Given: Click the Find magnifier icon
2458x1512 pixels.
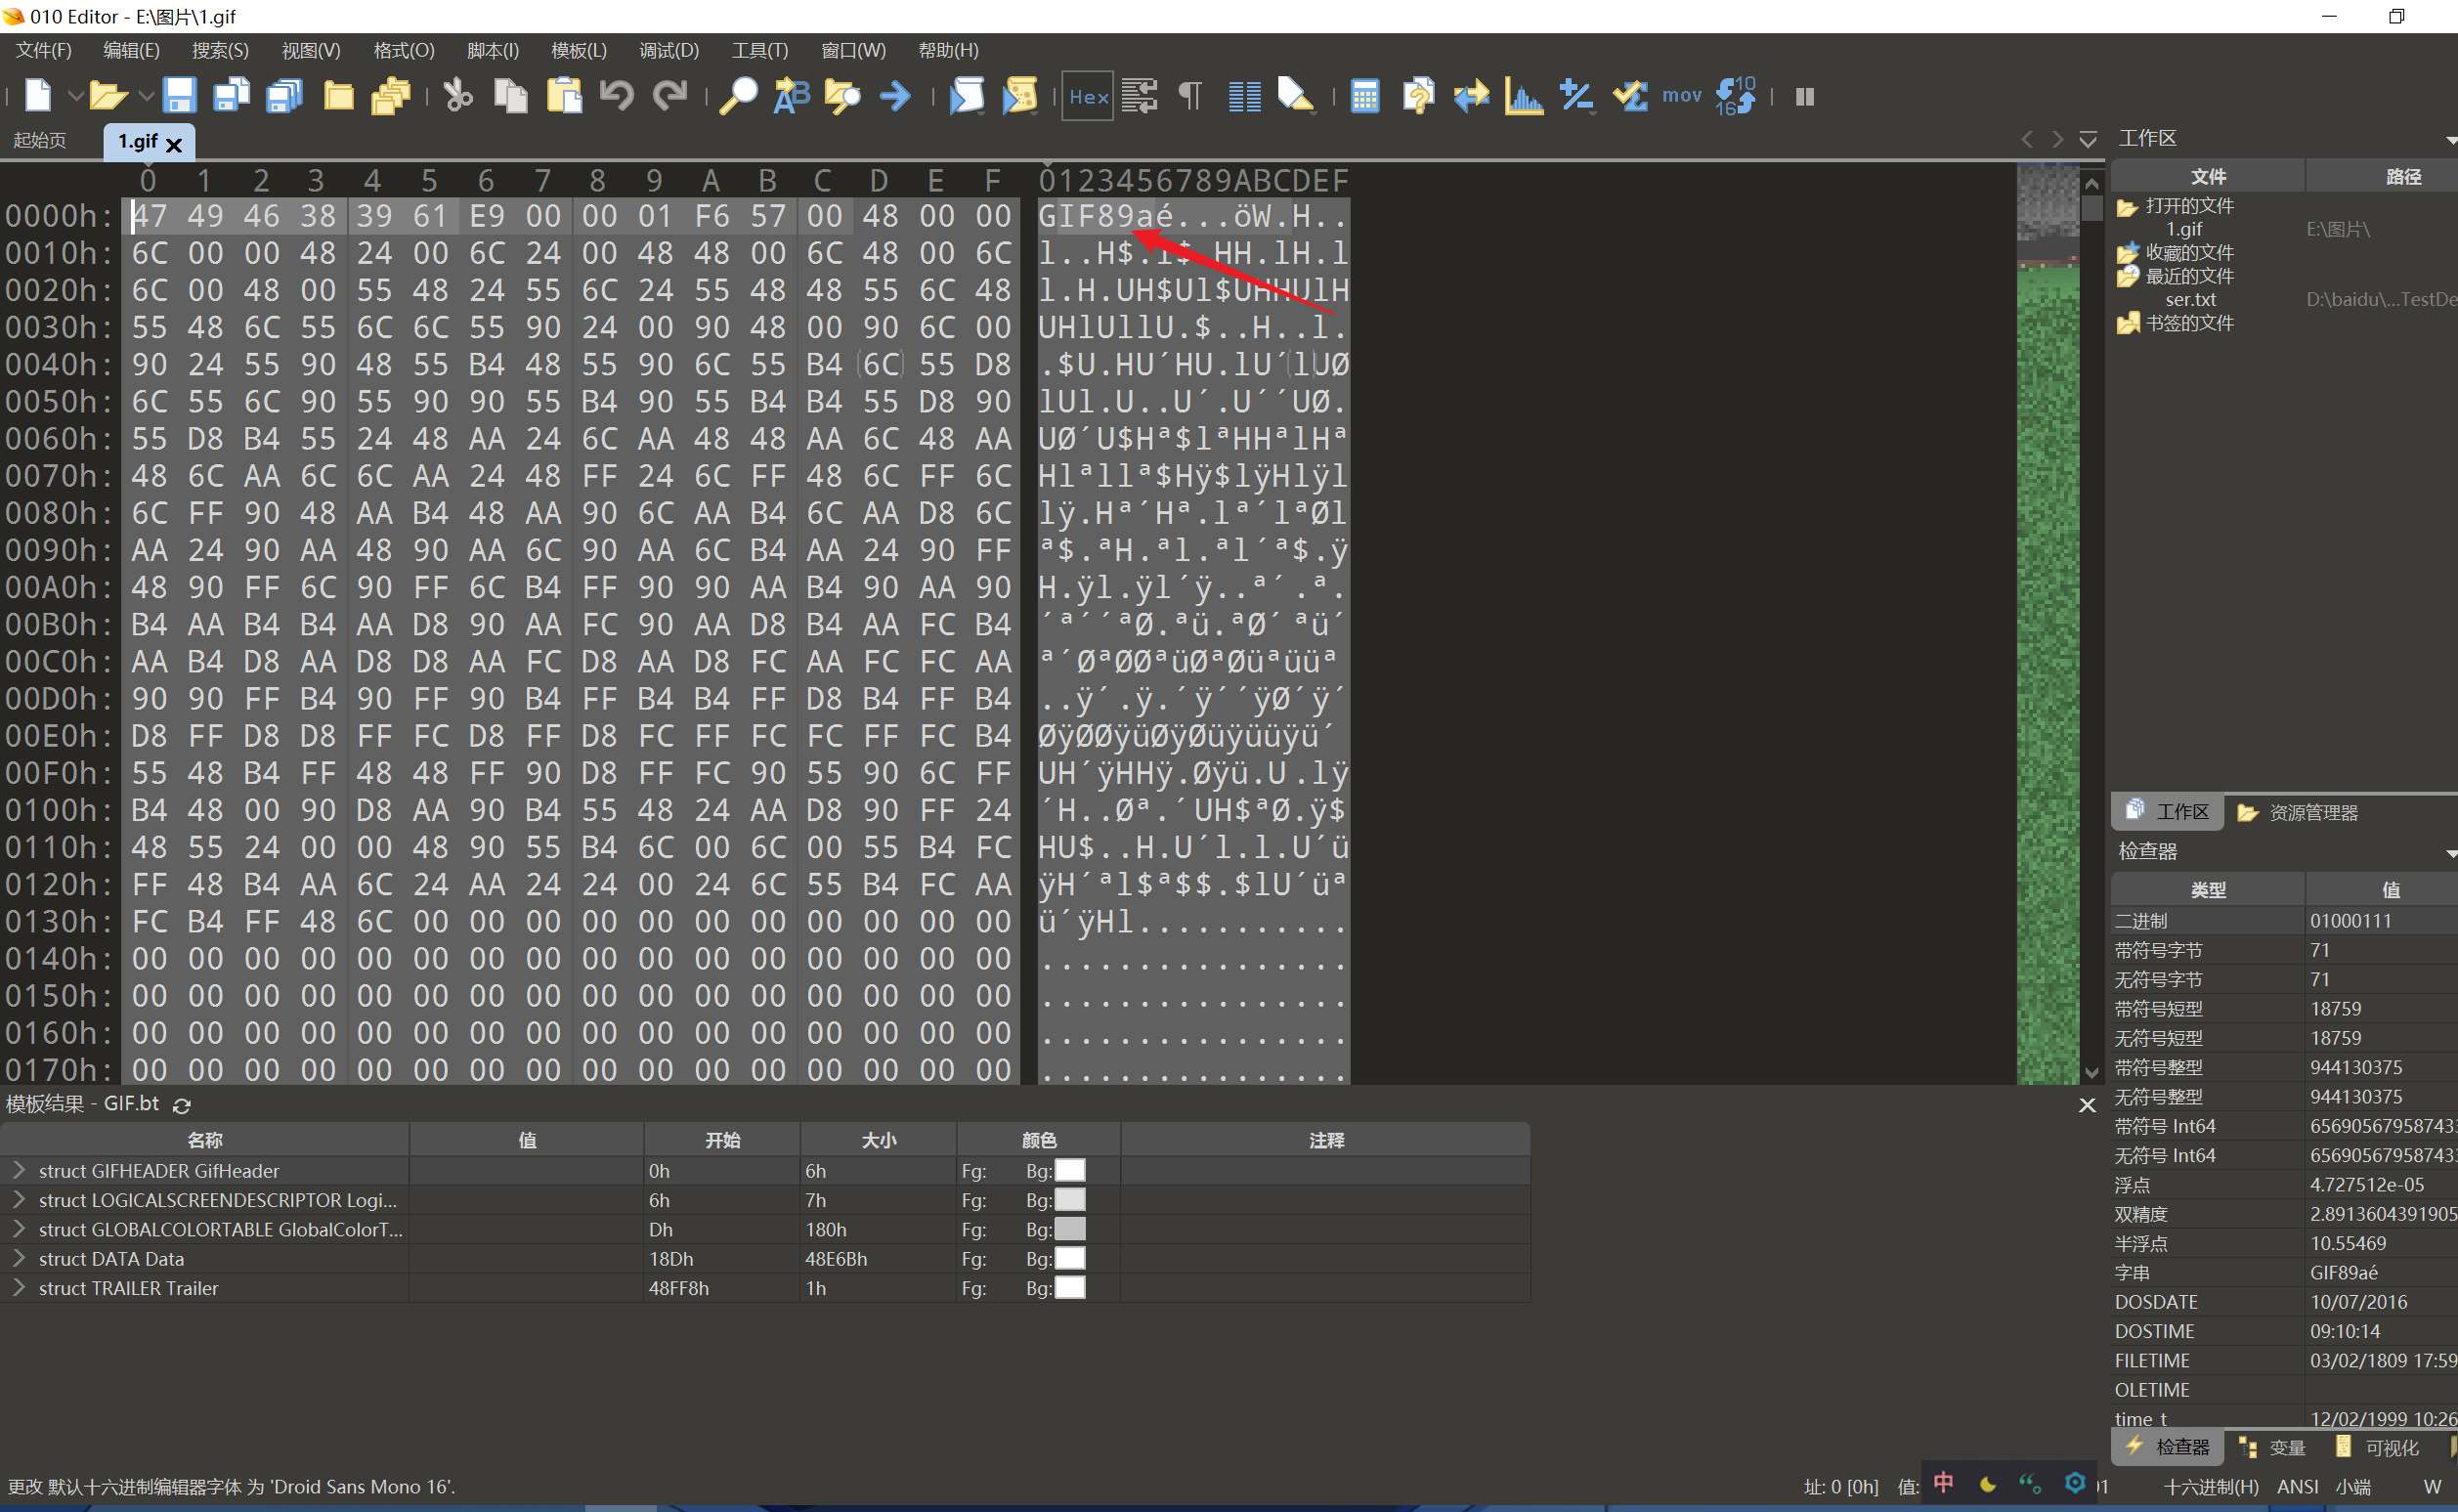Looking at the screenshot, I should [739, 96].
